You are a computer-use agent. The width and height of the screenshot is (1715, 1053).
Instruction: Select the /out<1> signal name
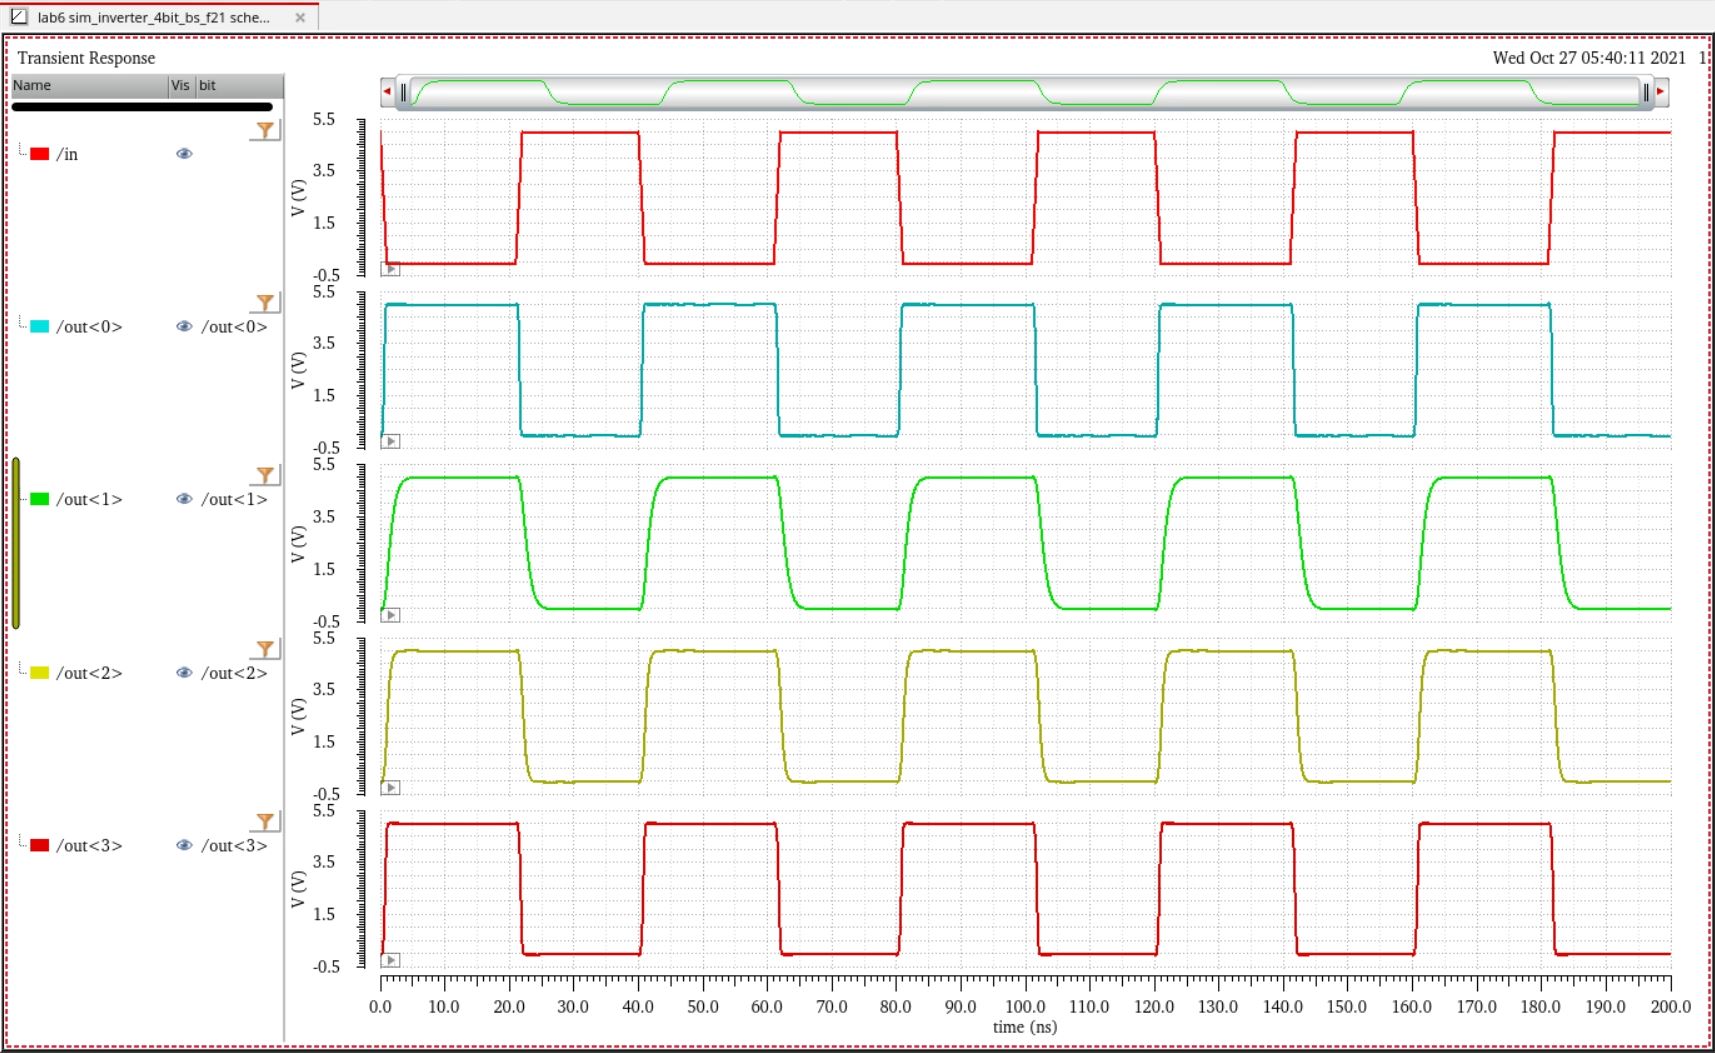pyautogui.click(x=89, y=500)
